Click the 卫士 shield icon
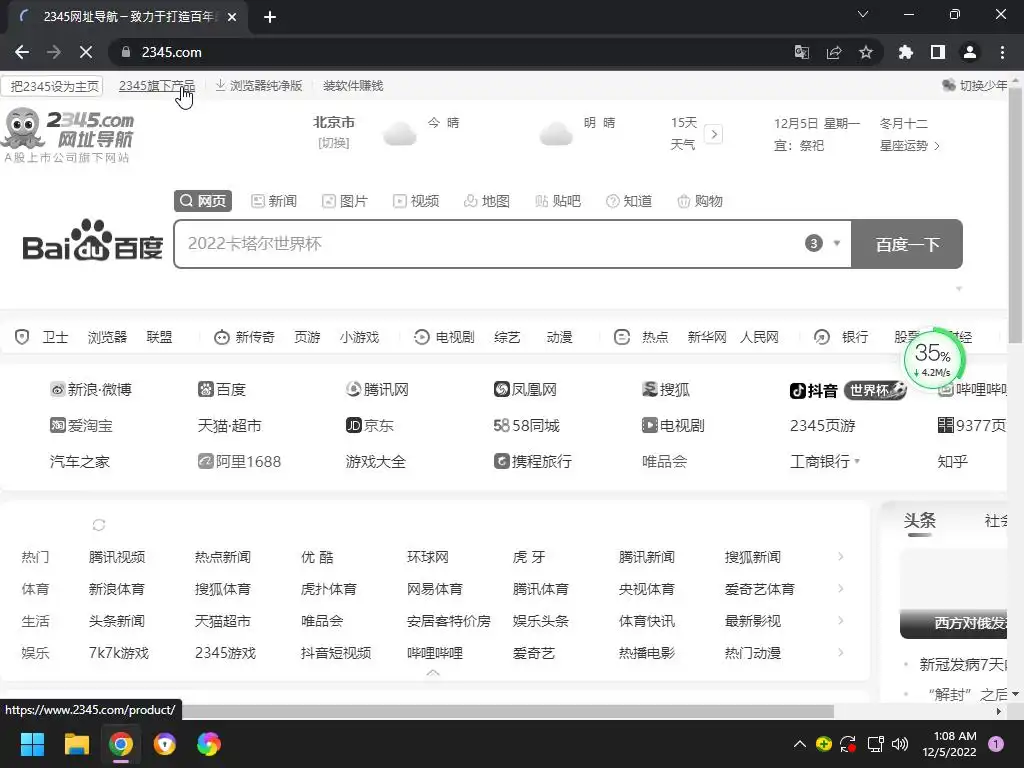This screenshot has width=1024, height=768. tap(22, 337)
